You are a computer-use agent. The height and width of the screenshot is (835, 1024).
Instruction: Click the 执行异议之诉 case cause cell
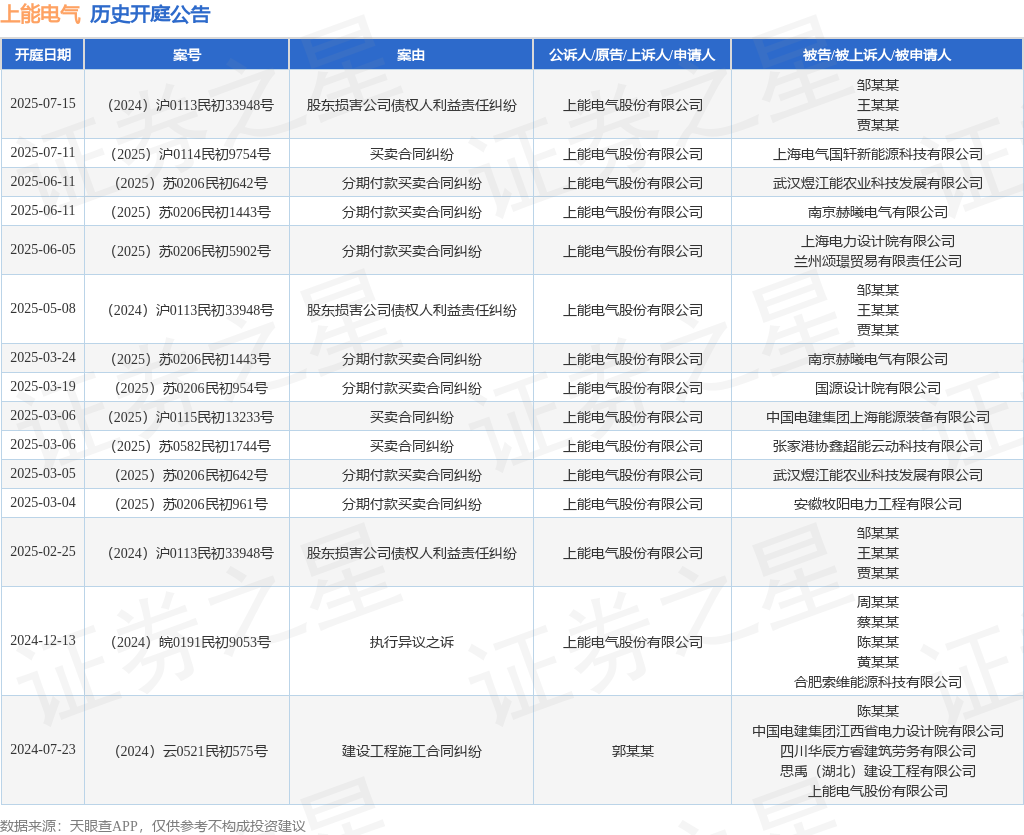point(411,642)
